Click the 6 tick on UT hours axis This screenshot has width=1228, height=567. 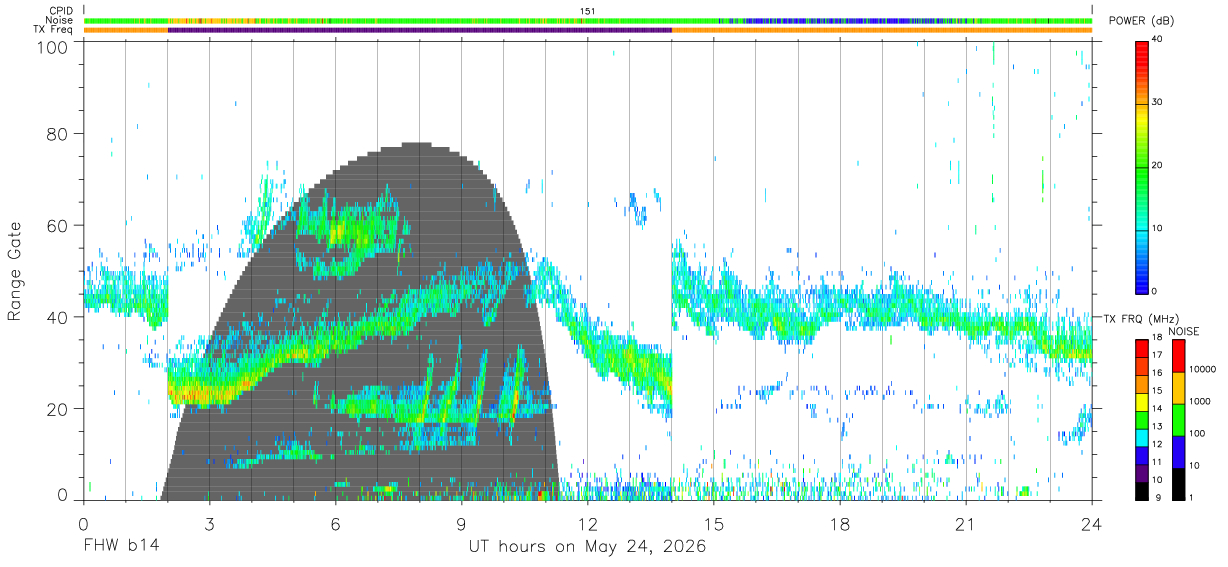pos(336,524)
